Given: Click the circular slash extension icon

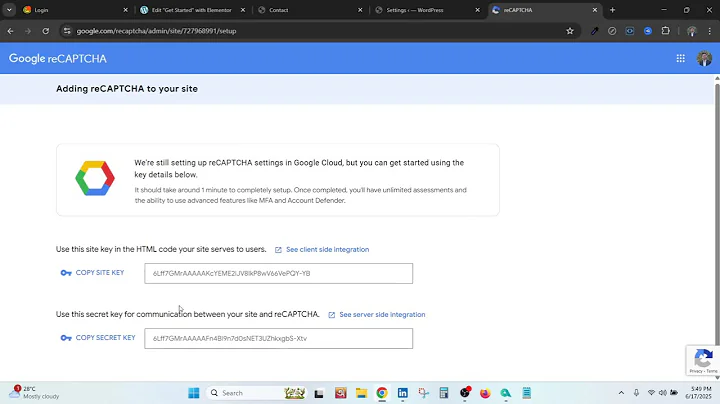Looking at the screenshot, I should pyautogui.click(x=612, y=31).
